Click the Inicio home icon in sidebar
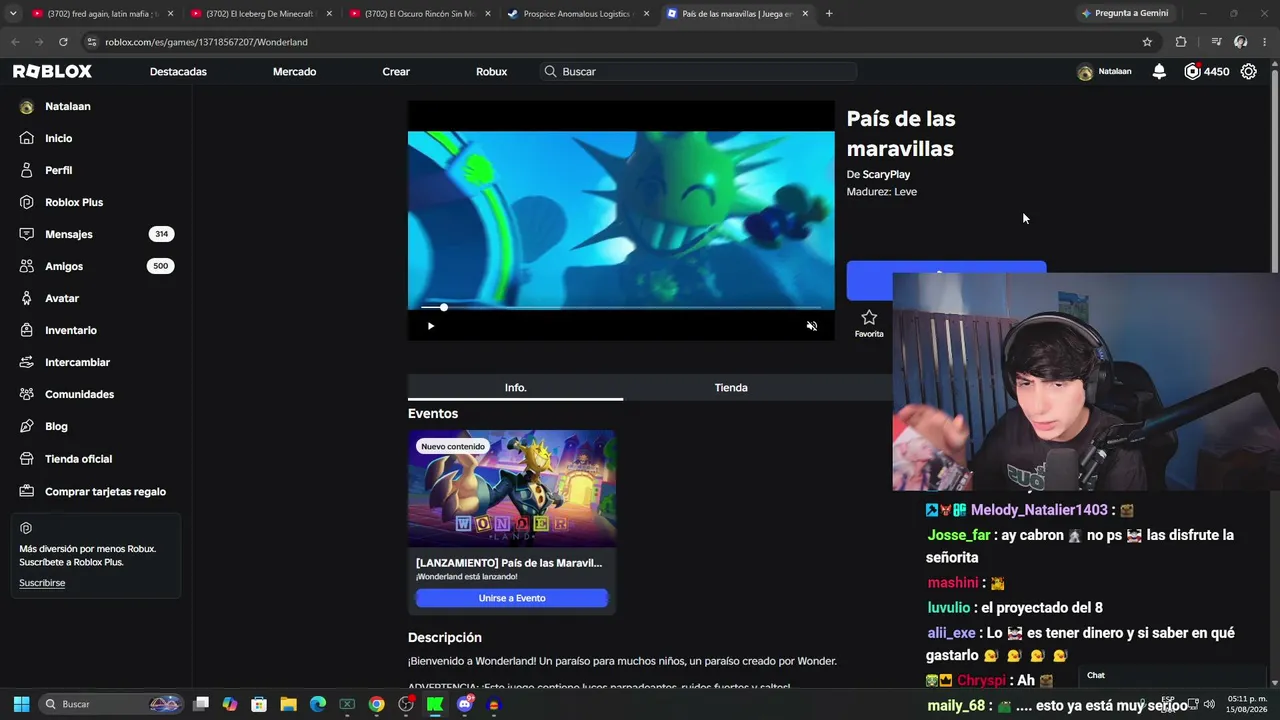Image resolution: width=1280 pixels, height=720 pixels. tap(27, 138)
